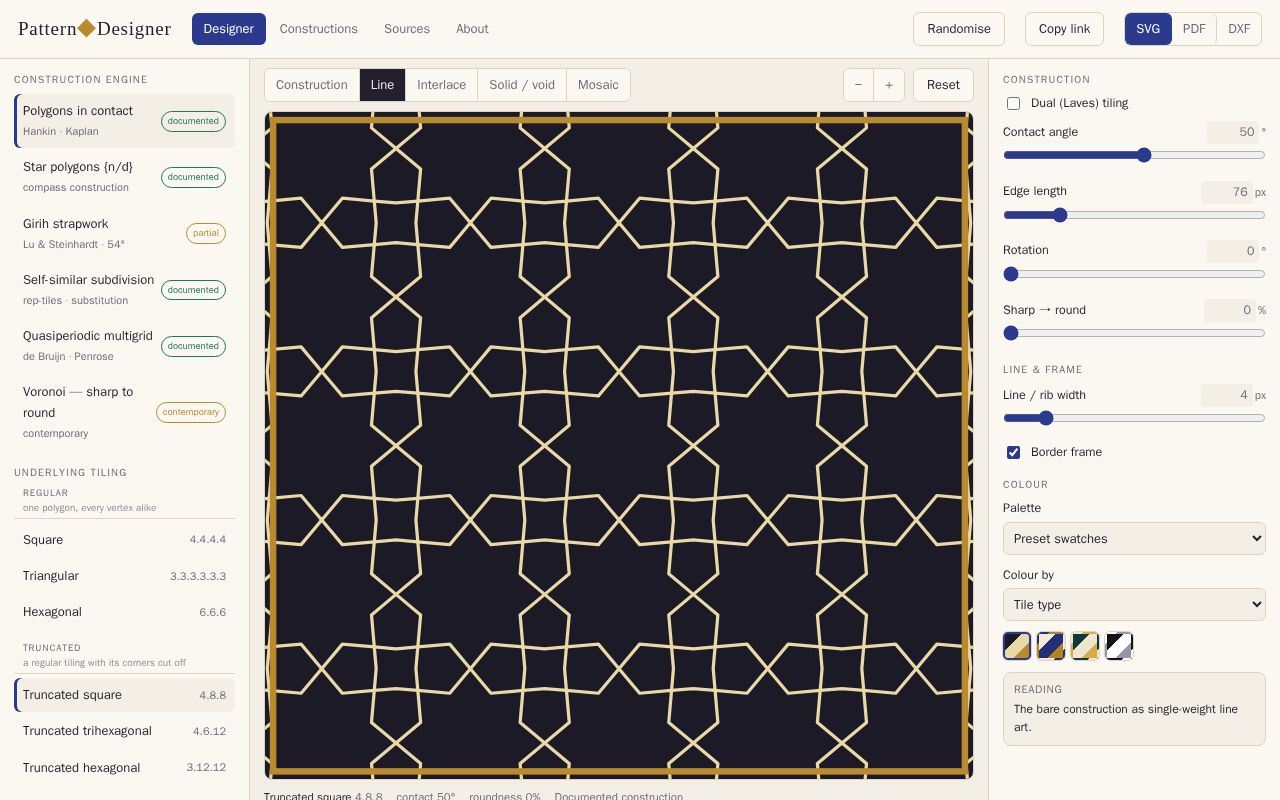Reset the canvas view
The width and height of the screenshot is (1280, 800).
[x=943, y=85]
